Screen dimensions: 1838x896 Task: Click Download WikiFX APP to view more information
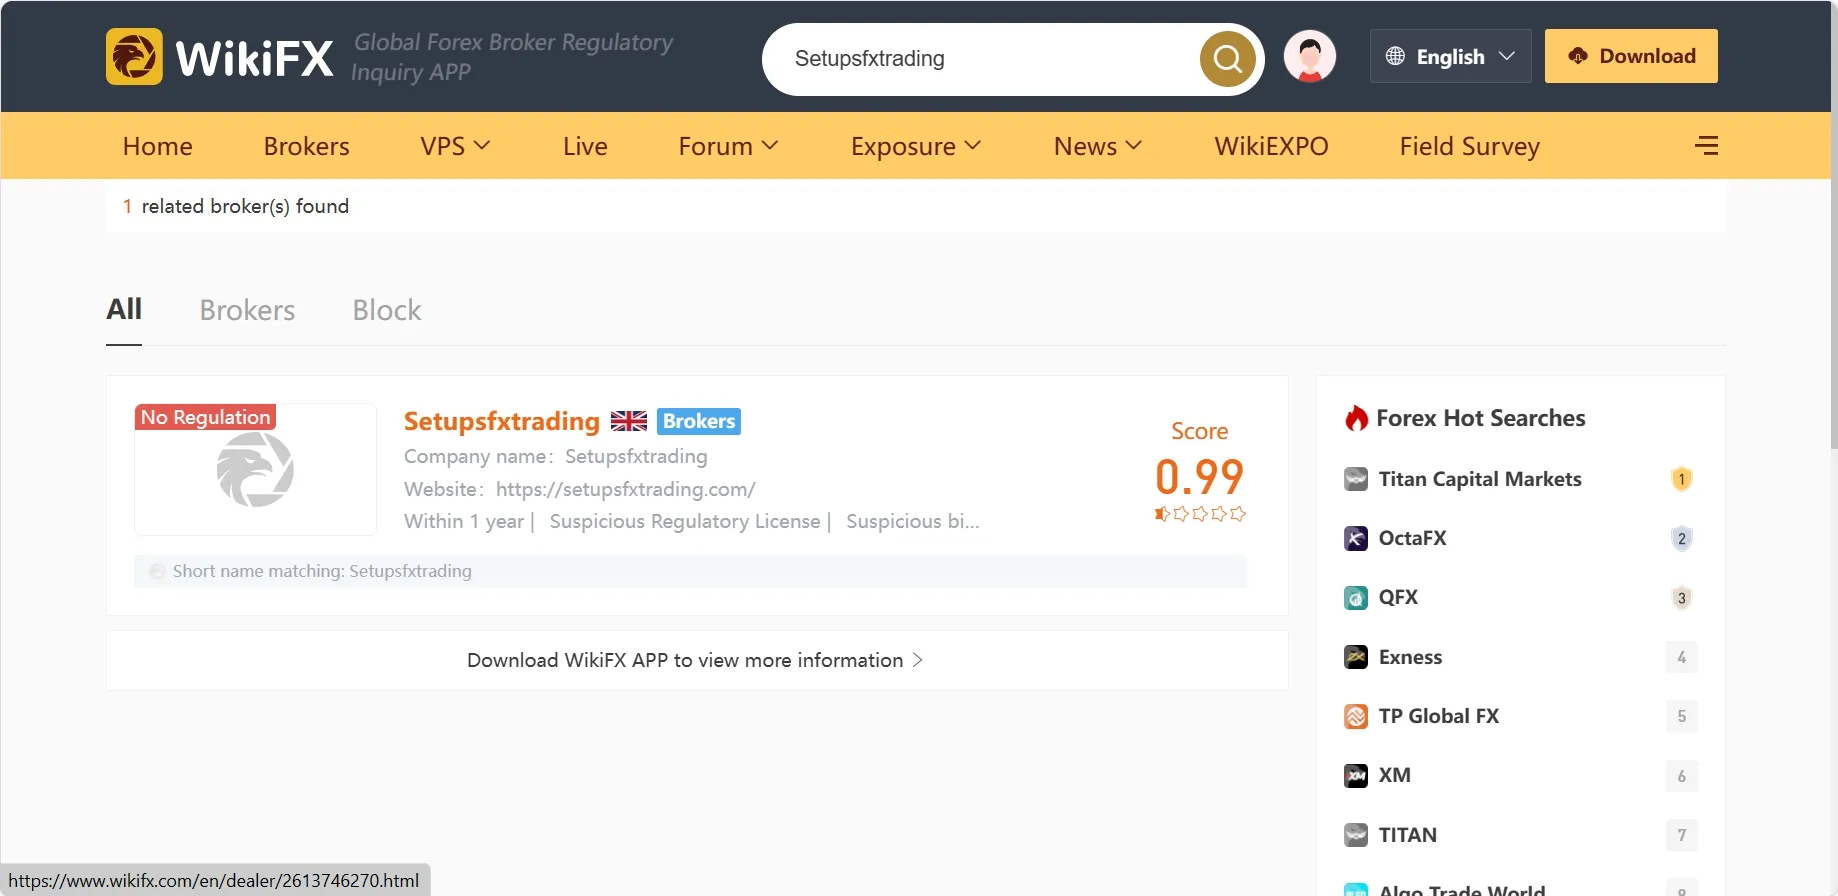click(x=696, y=660)
